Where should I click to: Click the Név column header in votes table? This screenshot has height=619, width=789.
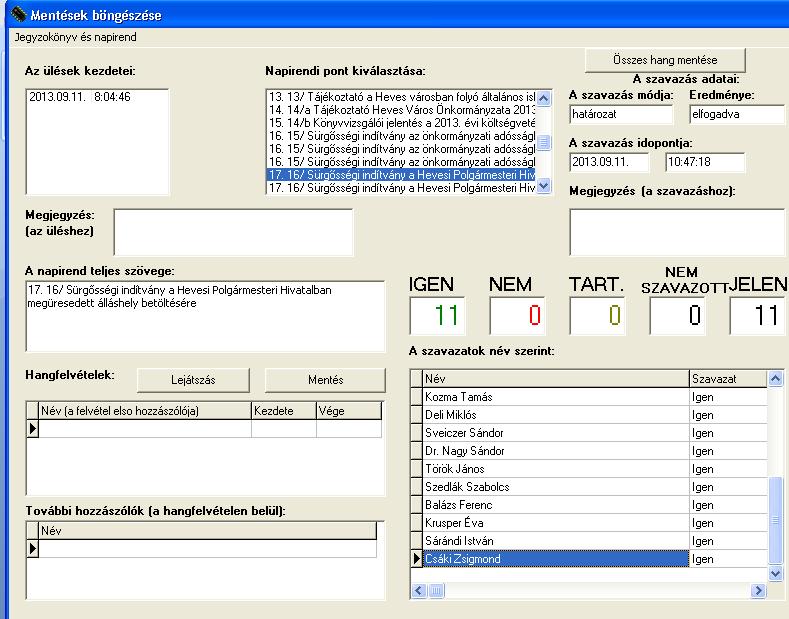[556, 378]
